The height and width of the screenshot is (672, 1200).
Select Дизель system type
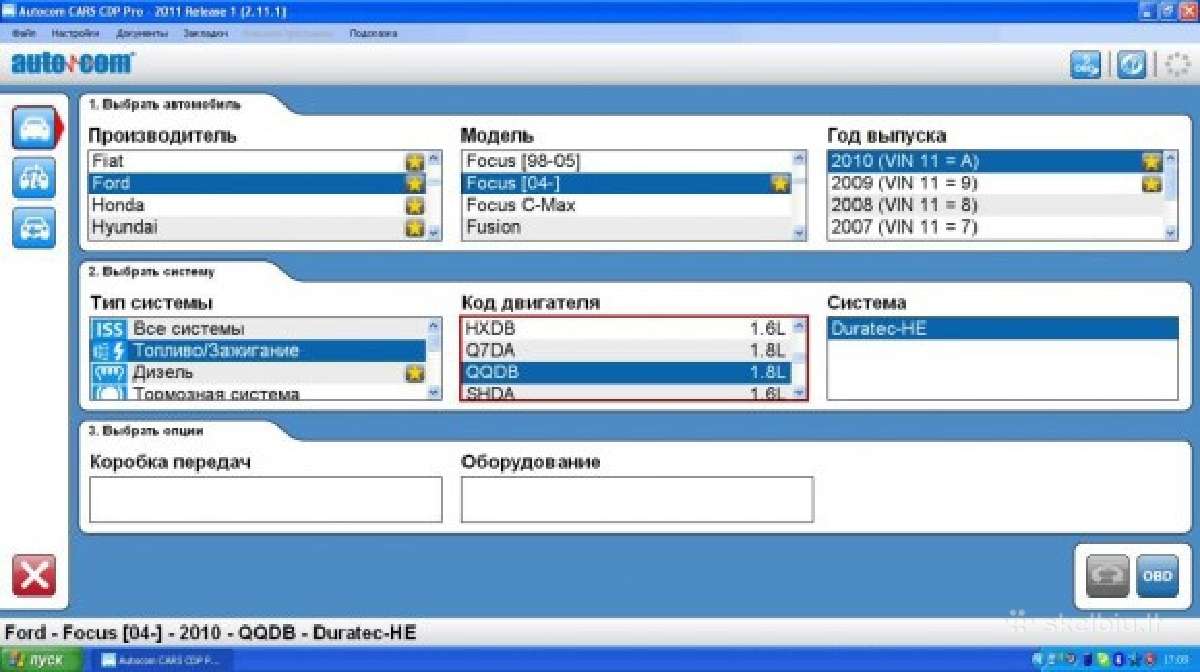pyautogui.click(x=258, y=373)
